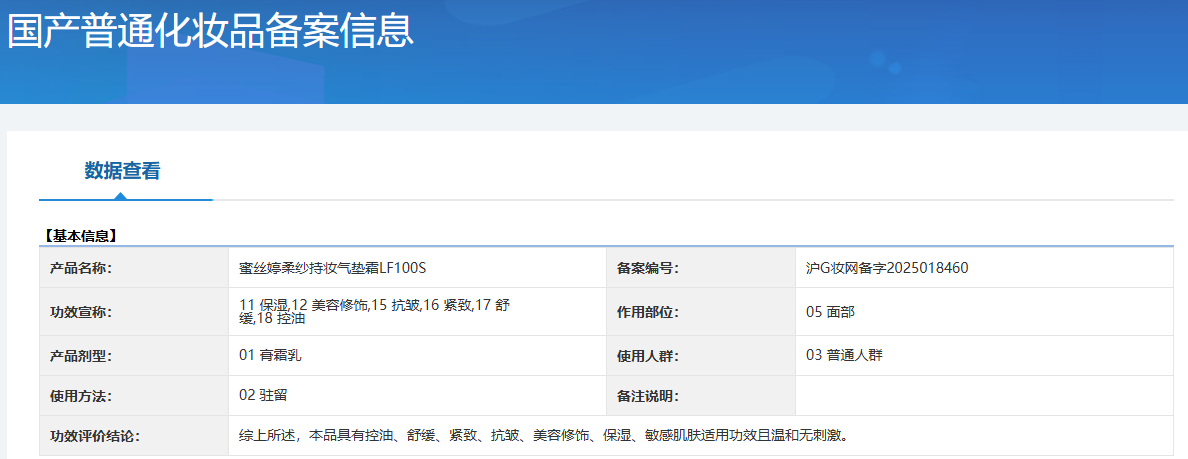Open the 数据查看 tab

coord(122,171)
